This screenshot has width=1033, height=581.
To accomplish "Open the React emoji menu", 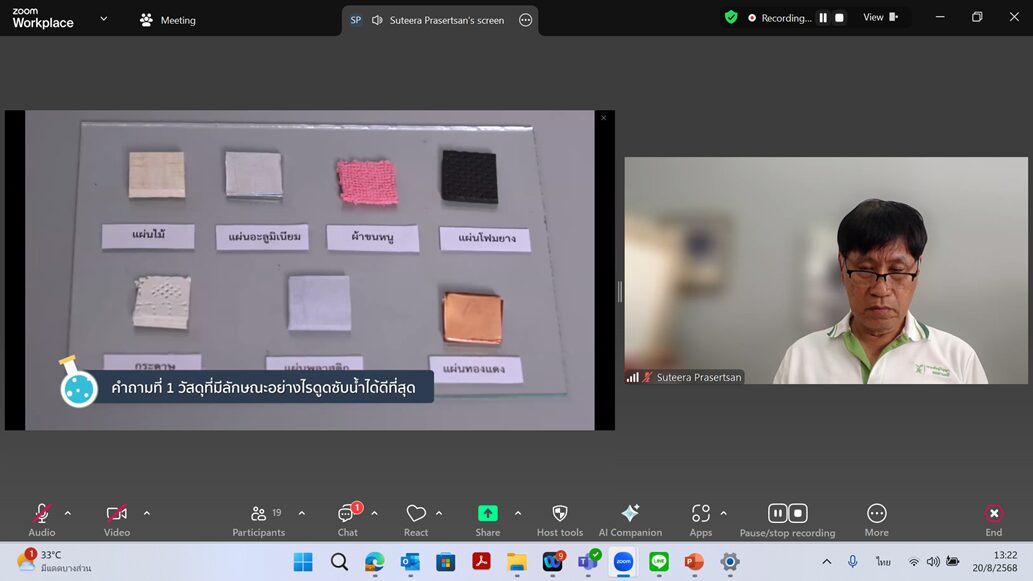I will 416,519.
